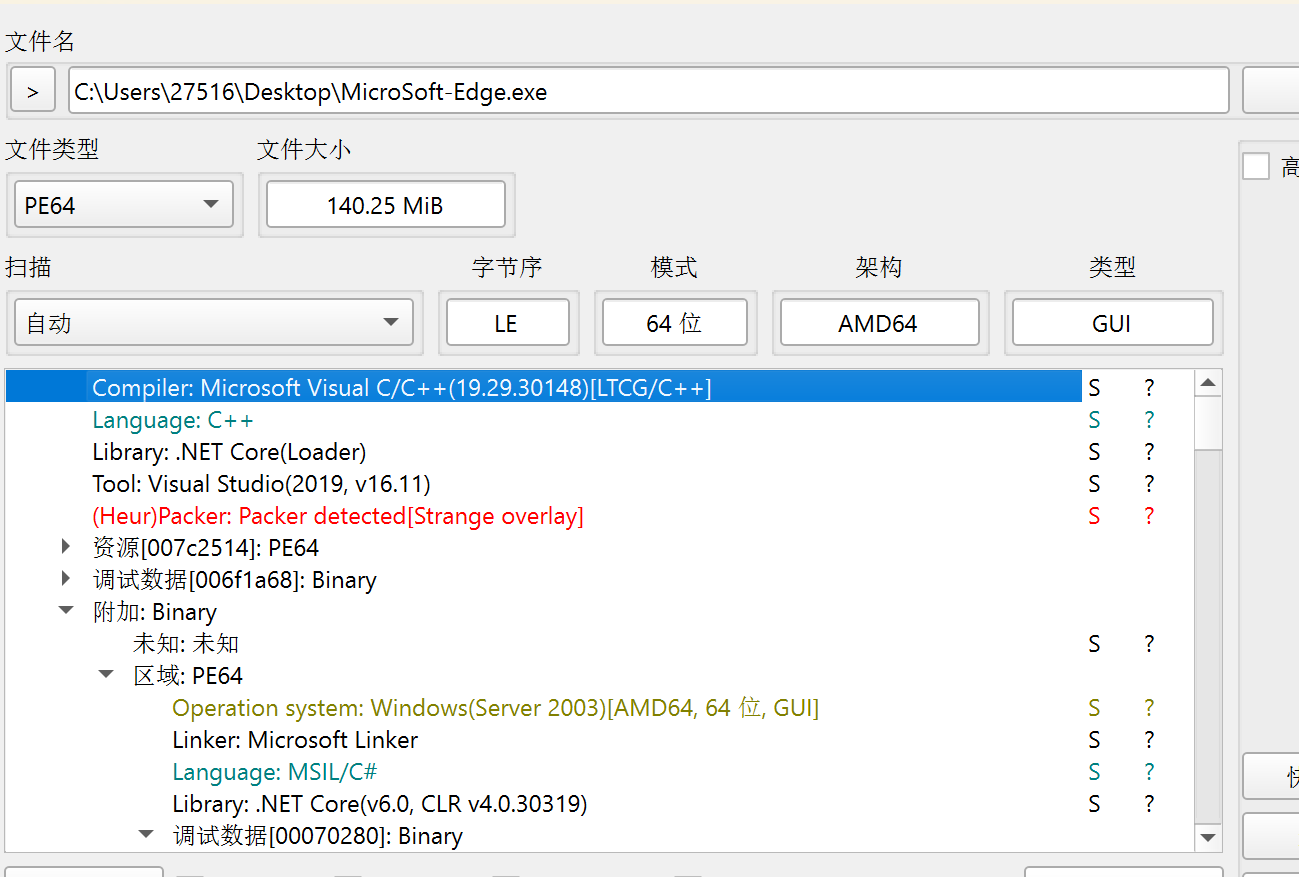
Task: Click the S in the Language: C++ row
Action: pyautogui.click(x=1094, y=420)
